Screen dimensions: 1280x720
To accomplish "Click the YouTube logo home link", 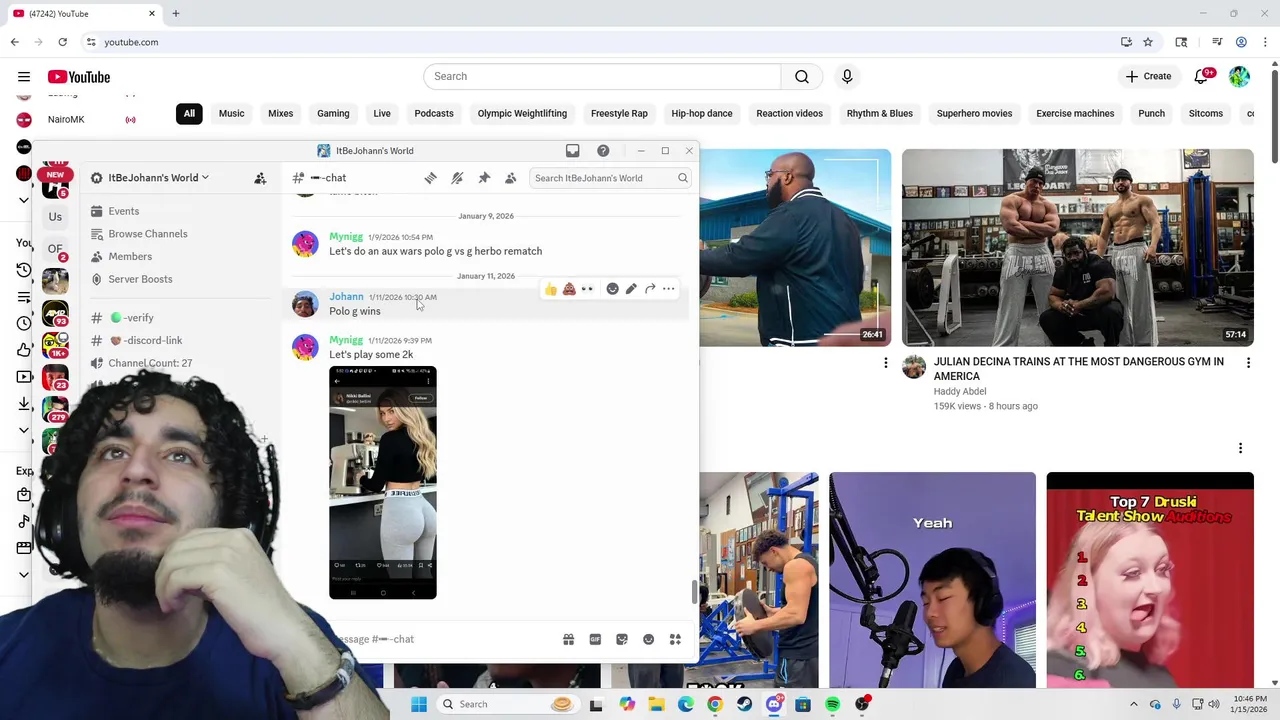I will [x=79, y=77].
